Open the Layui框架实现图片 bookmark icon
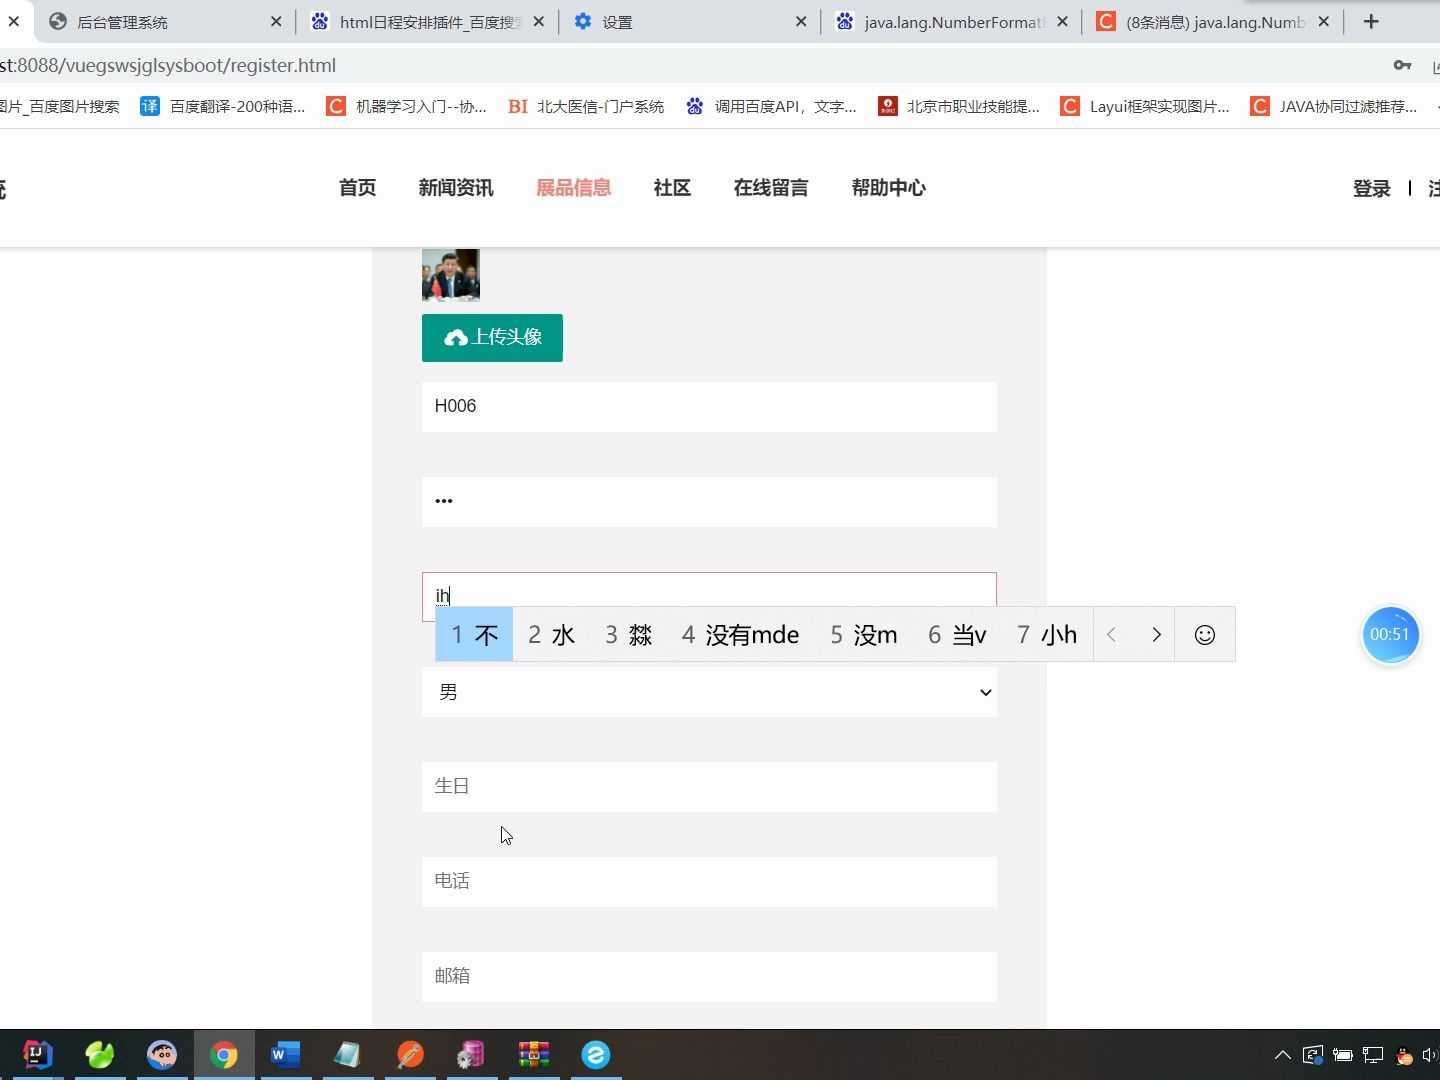Screen dimensions: 1440x1080 point(1070,106)
